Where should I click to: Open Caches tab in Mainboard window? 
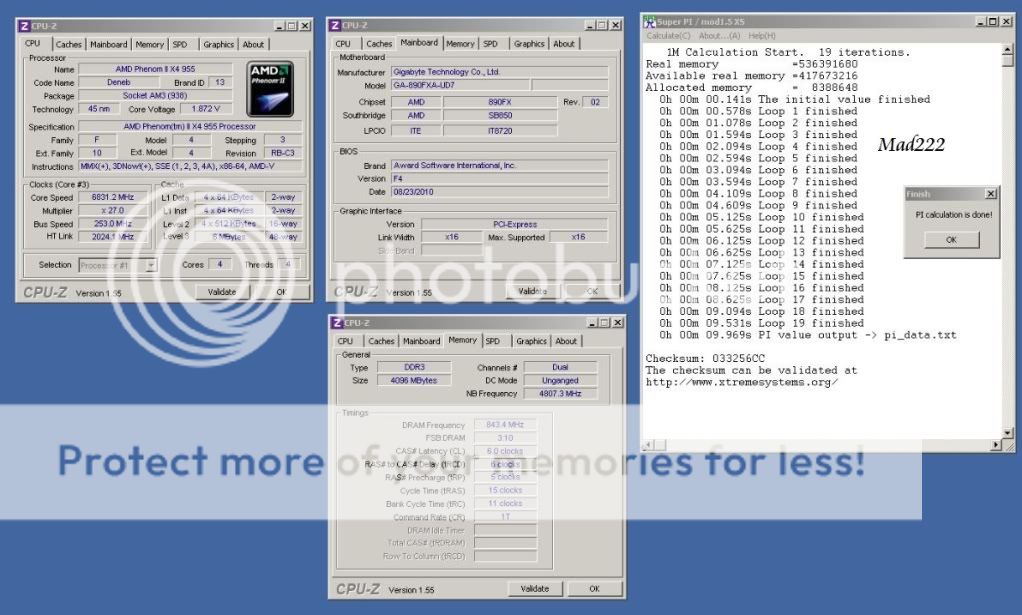(379, 44)
